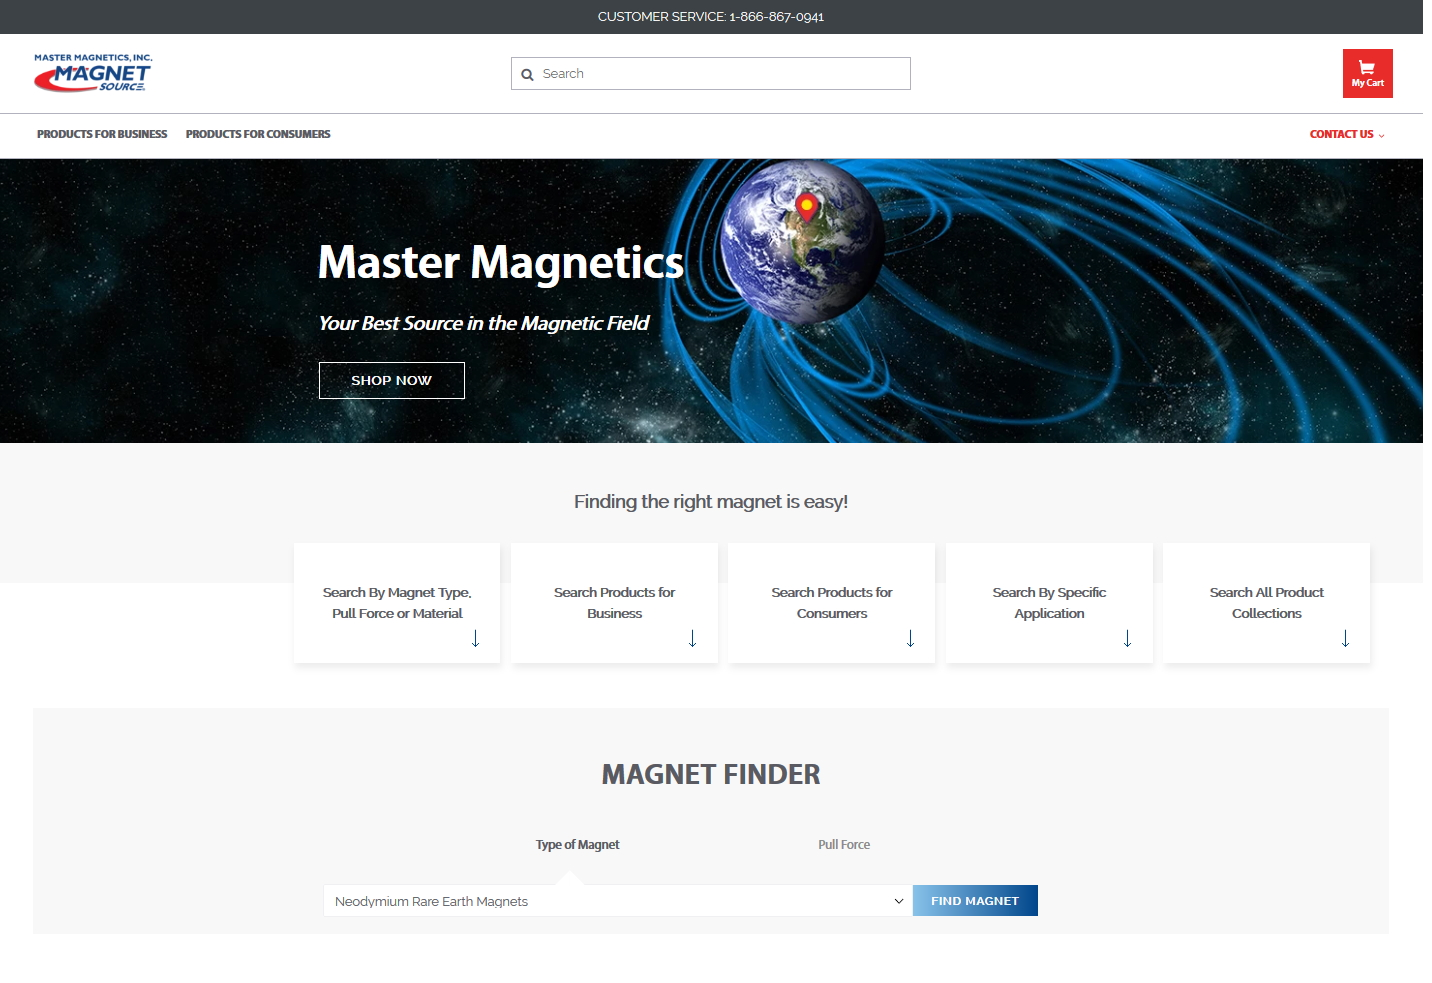
Task: Click the customer service phone number
Action: click(776, 17)
